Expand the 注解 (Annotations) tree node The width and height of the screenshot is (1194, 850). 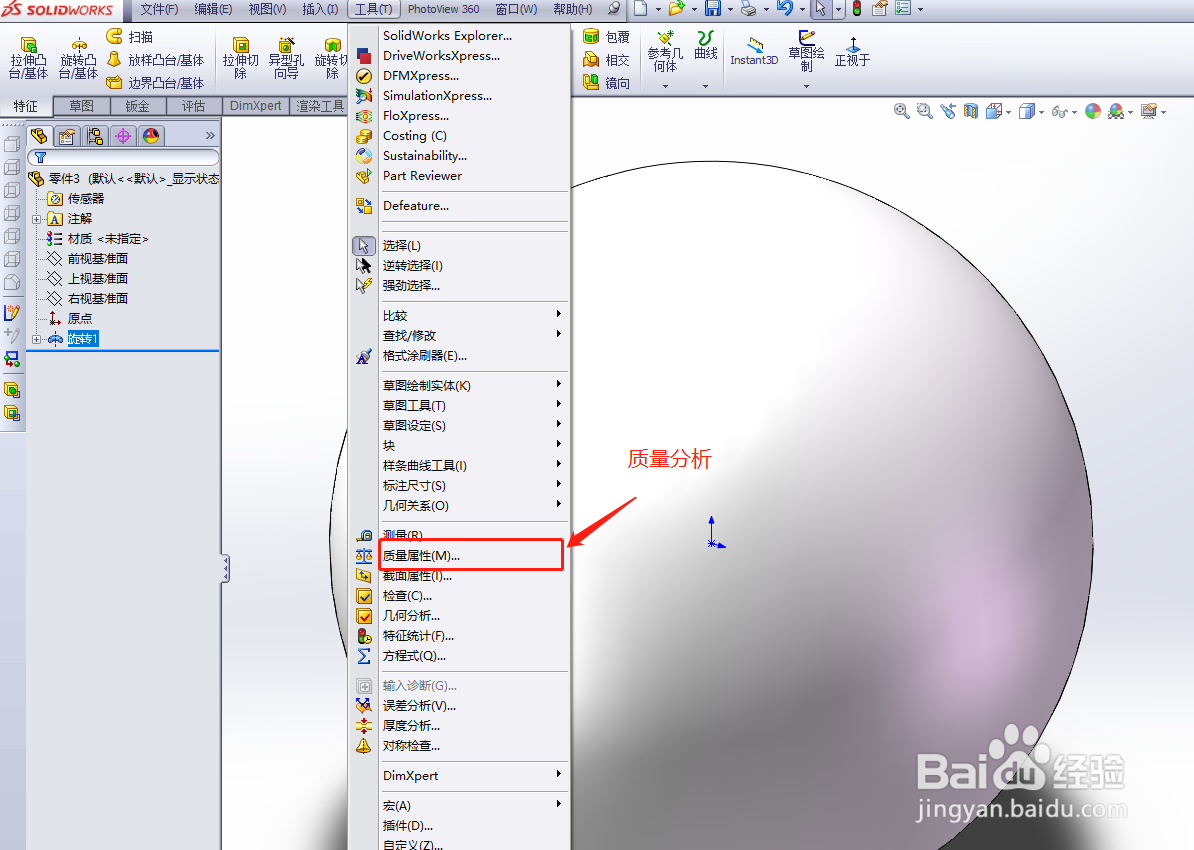coord(37,219)
